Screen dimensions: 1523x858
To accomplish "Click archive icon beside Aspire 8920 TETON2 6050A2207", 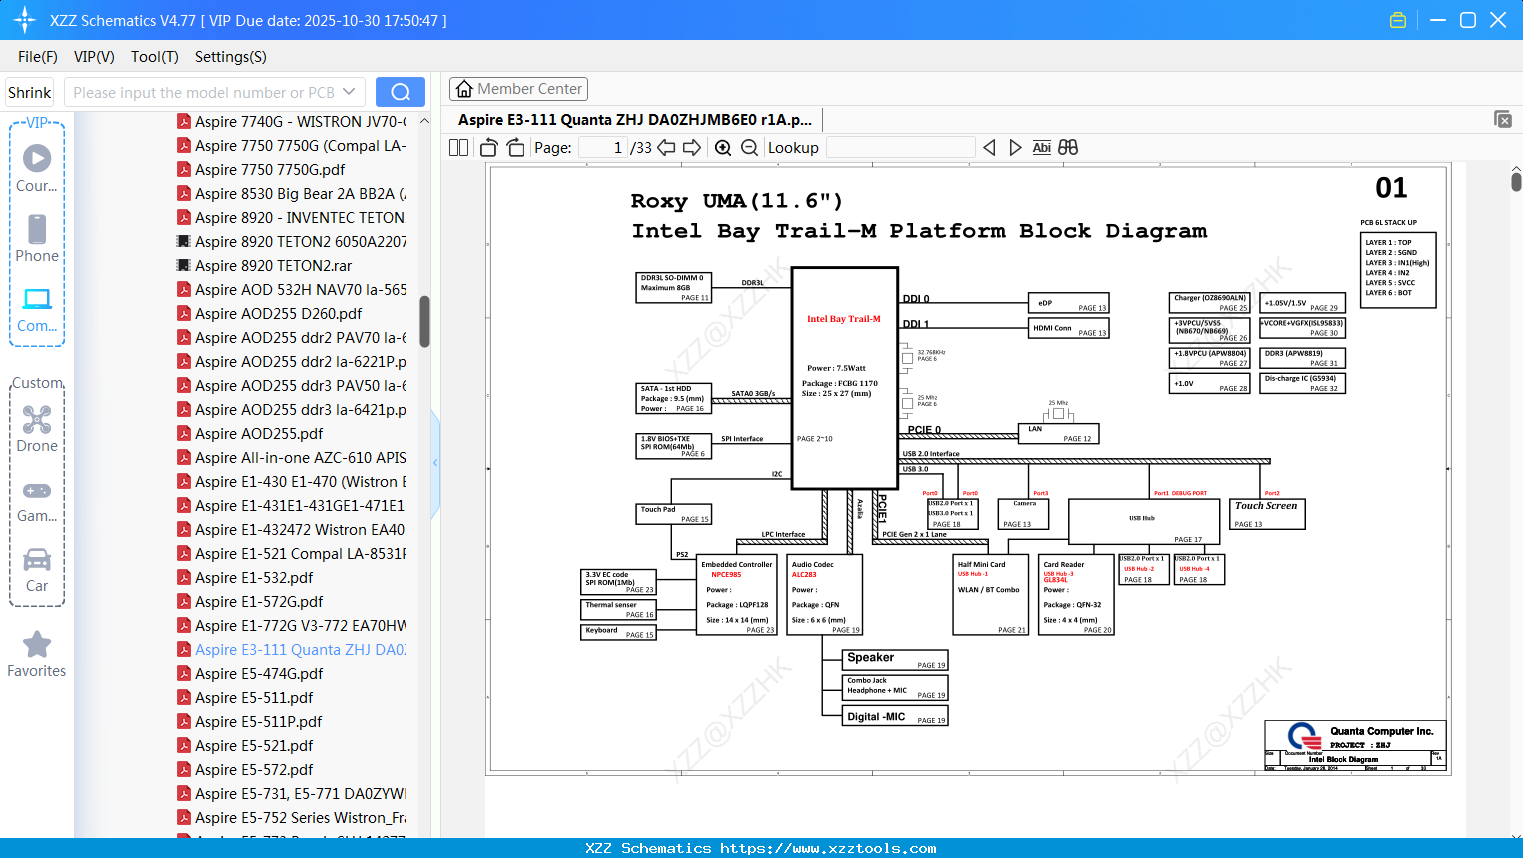I will tap(184, 241).
